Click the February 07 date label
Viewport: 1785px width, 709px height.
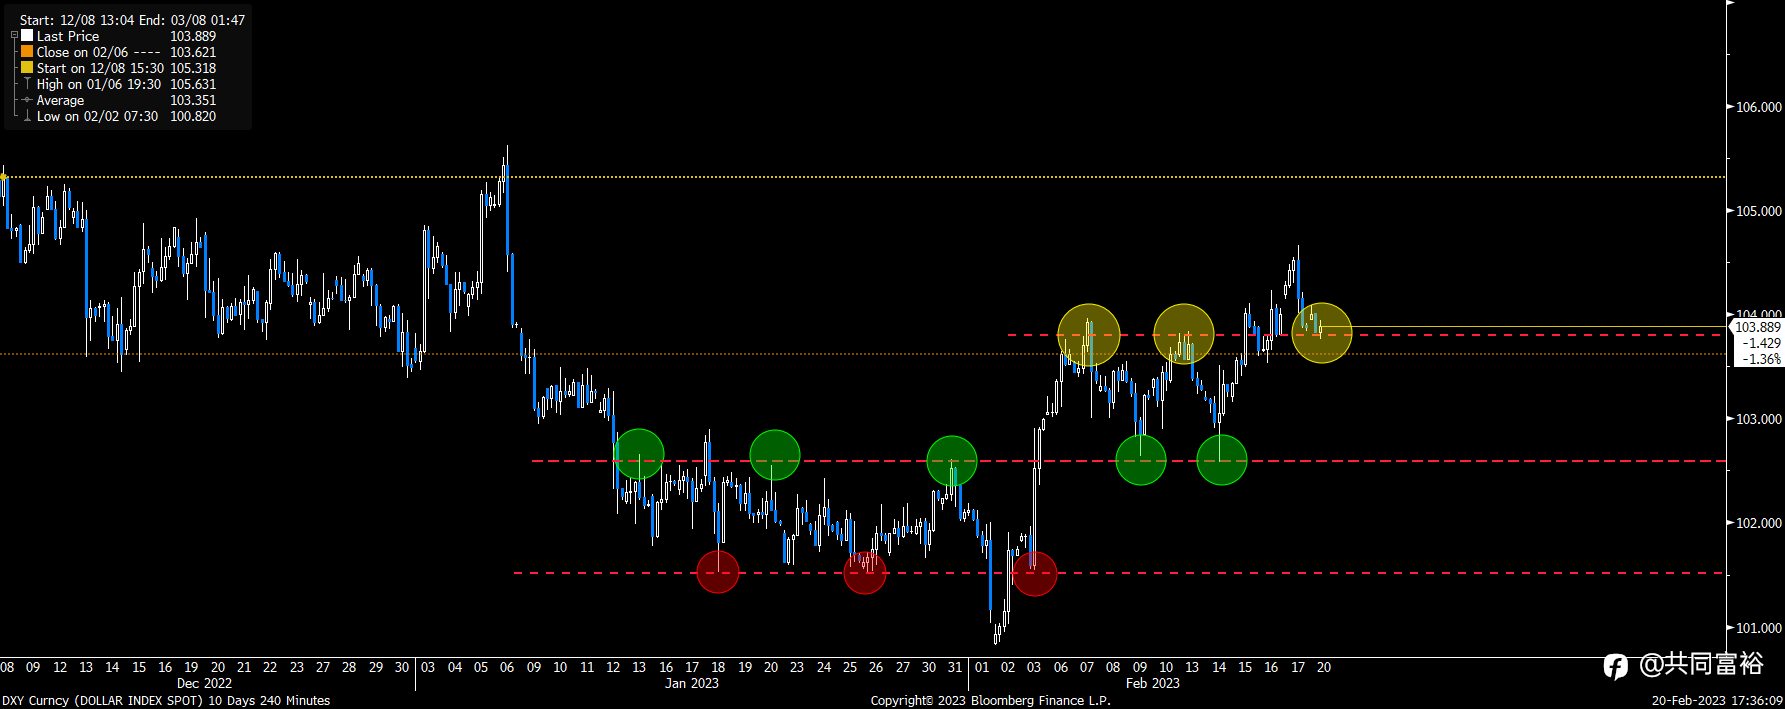[x=1087, y=667]
